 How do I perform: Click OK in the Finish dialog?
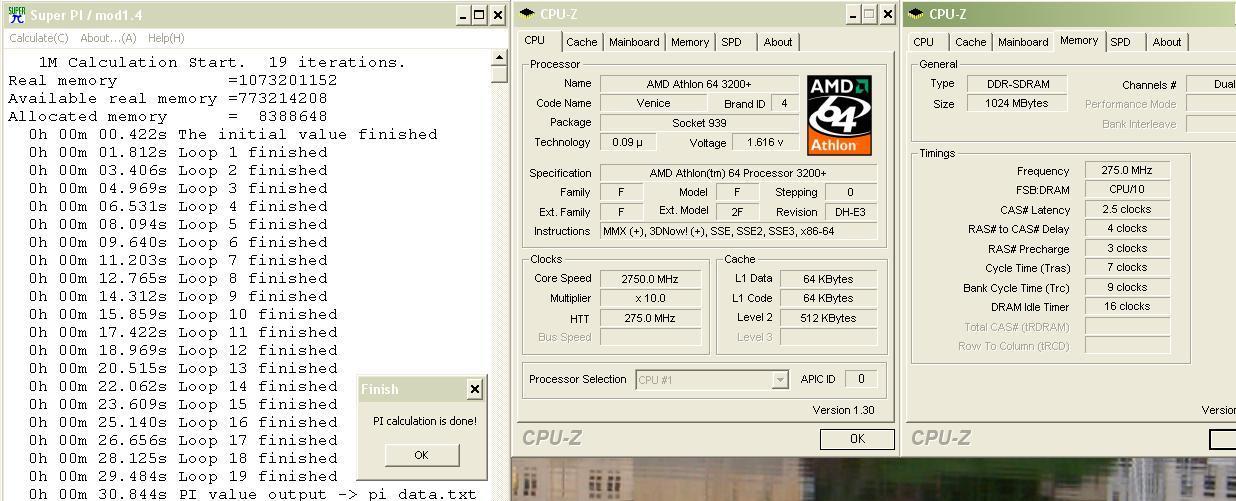coord(421,454)
